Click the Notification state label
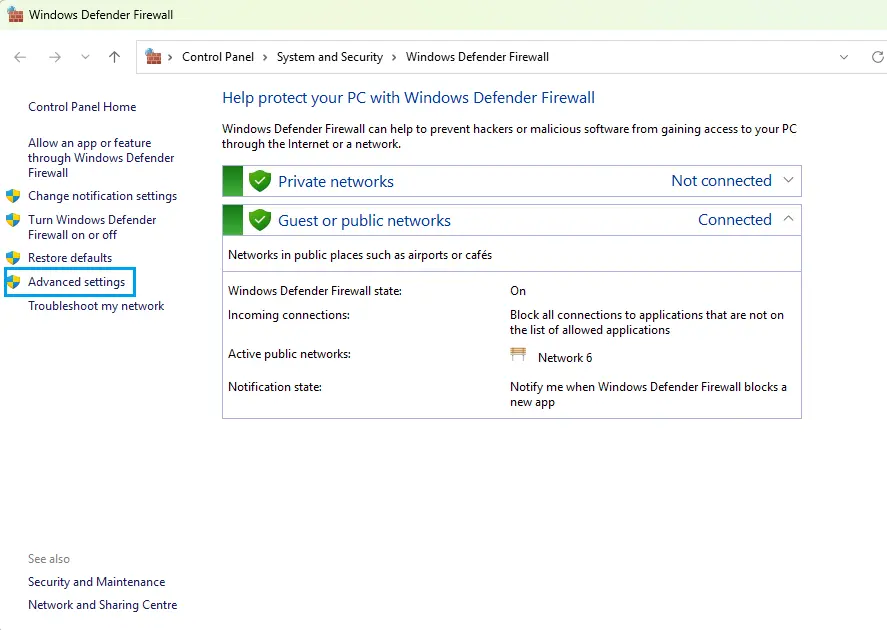The width and height of the screenshot is (887, 630). 274,387
